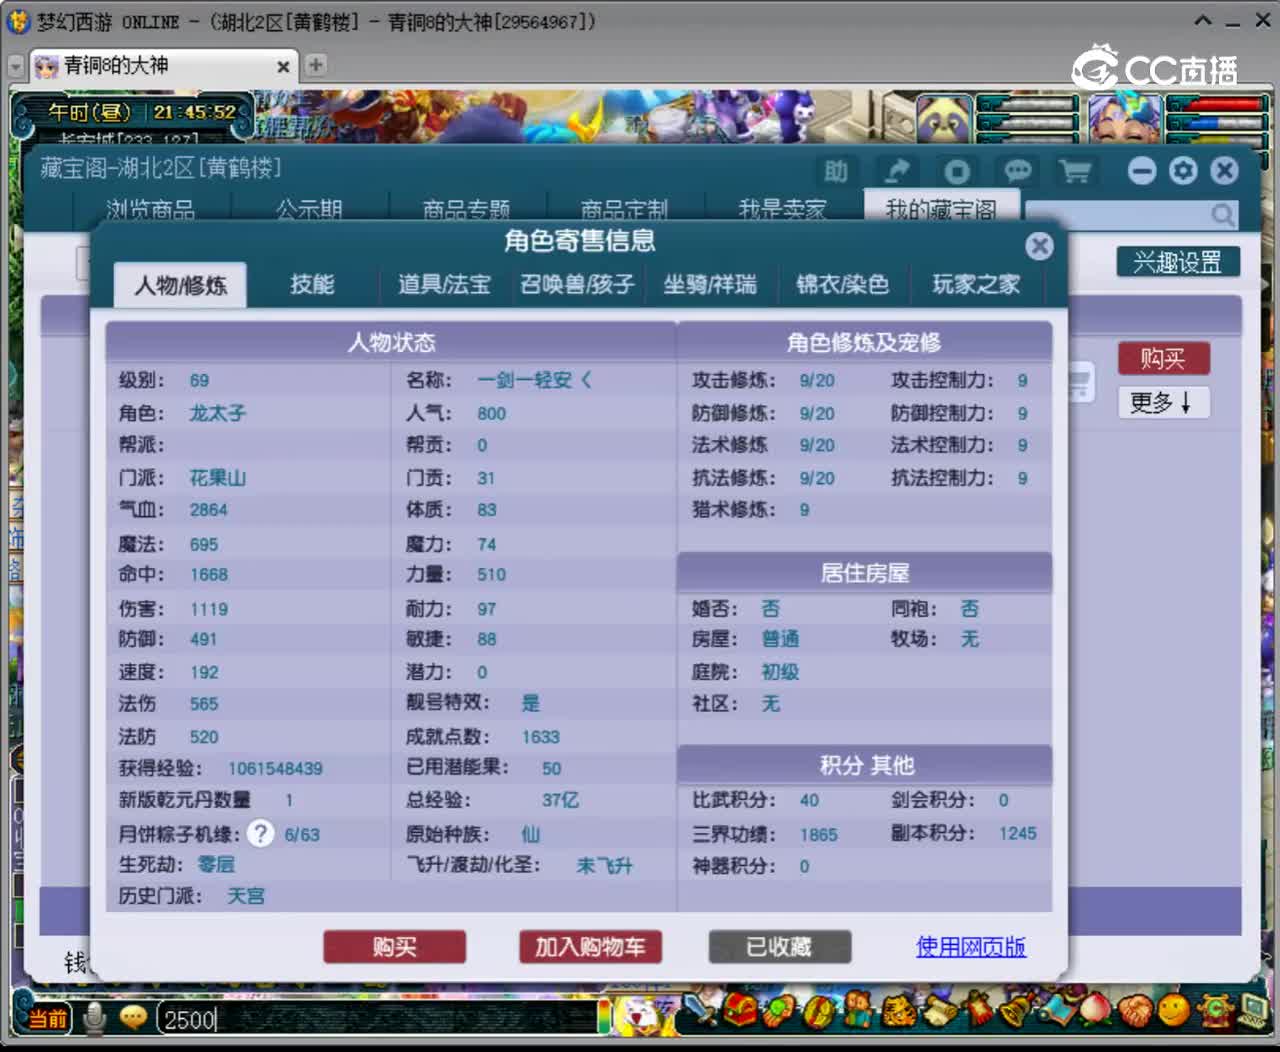The image size is (1280, 1052).
Task: Select the 天宫 history sect value
Action: pyautogui.click(x=246, y=896)
